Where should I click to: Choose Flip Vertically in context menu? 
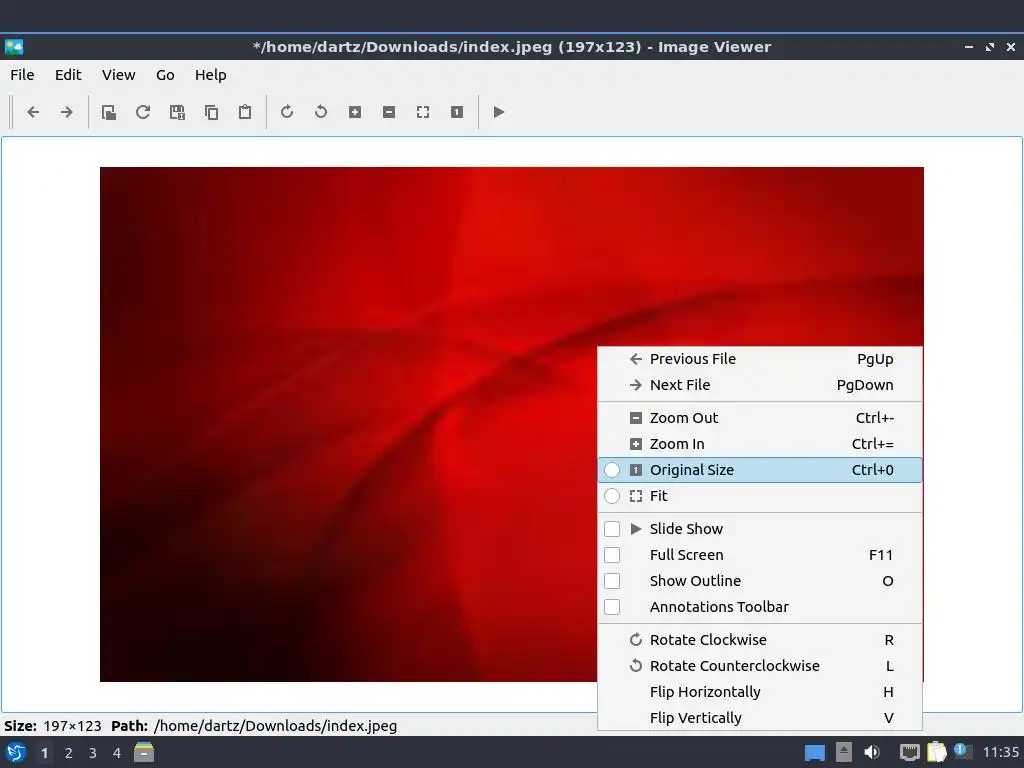[760, 718]
